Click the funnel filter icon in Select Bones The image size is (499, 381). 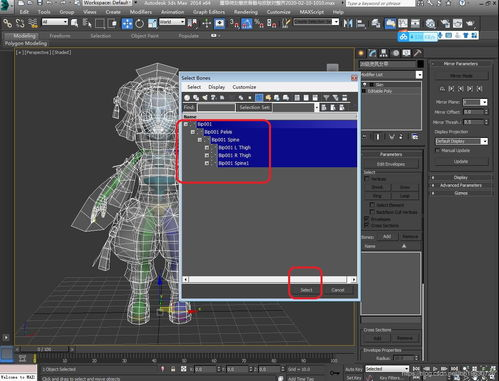326,98
